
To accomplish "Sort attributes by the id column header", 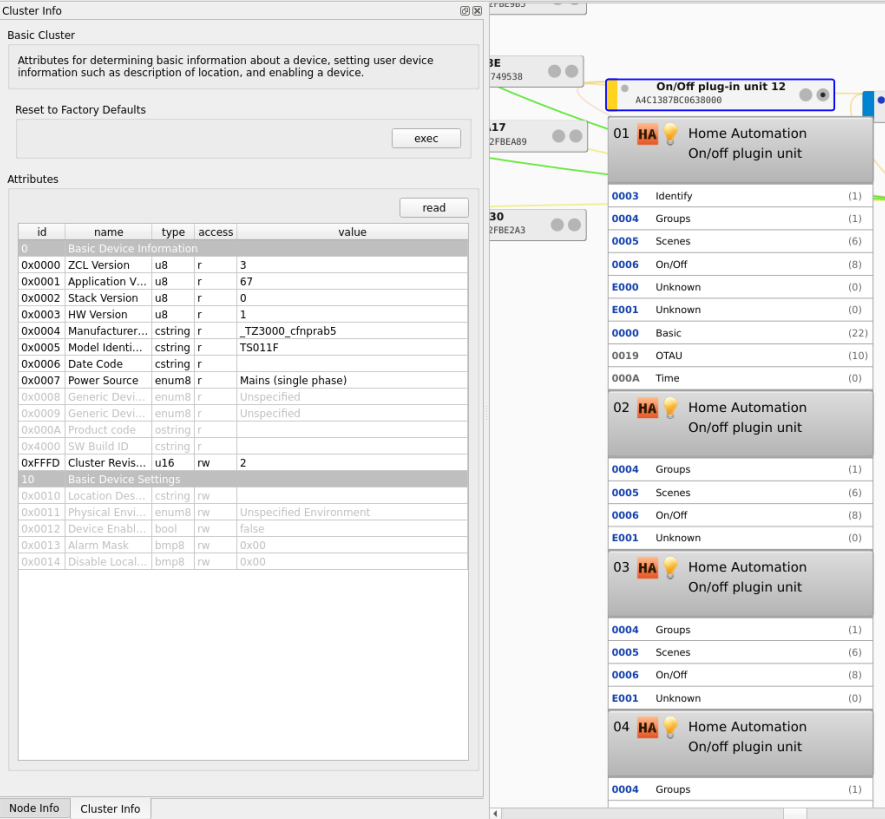I will (42, 232).
